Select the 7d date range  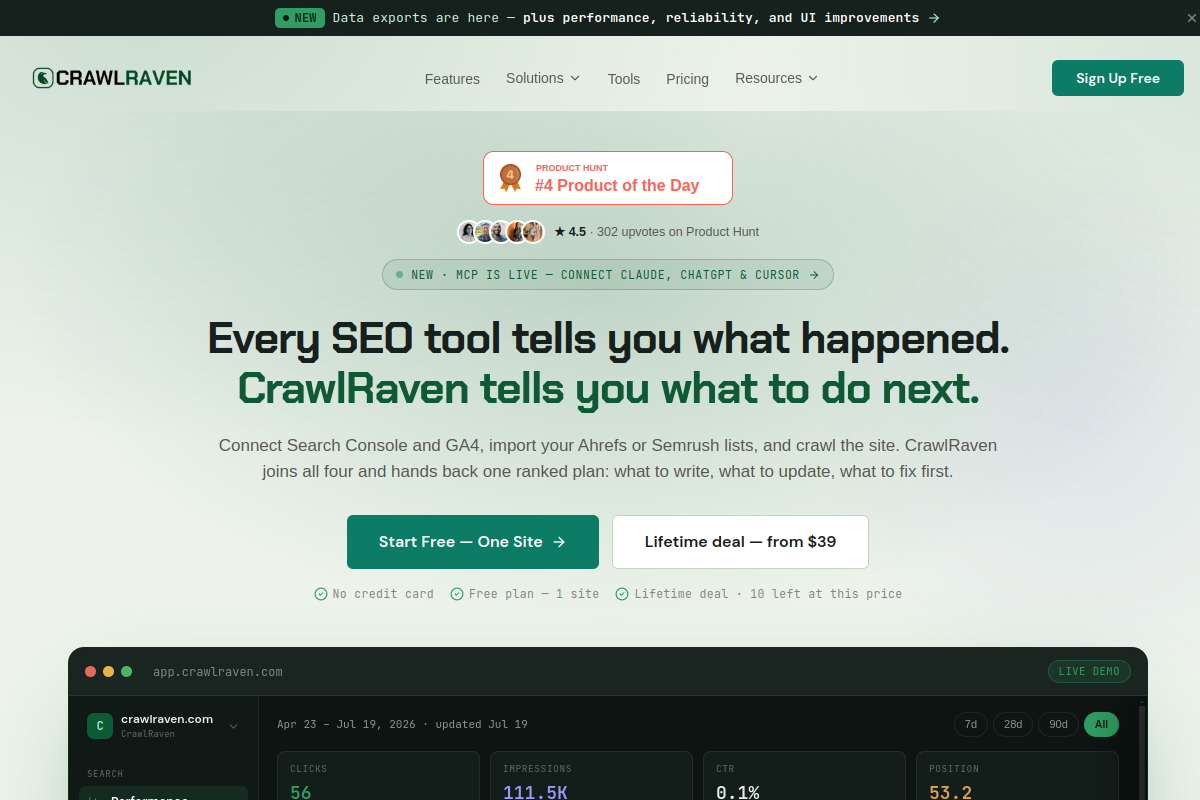pyautogui.click(x=970, y=724)
